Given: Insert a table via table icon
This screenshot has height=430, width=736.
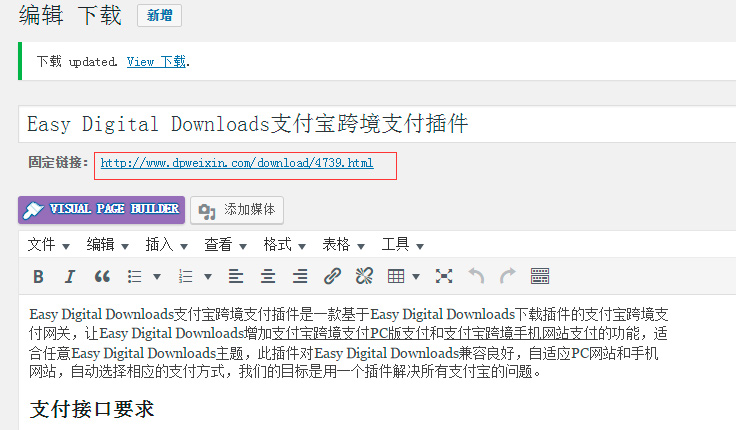Looking at the screenshot, I should pos(396,276).
